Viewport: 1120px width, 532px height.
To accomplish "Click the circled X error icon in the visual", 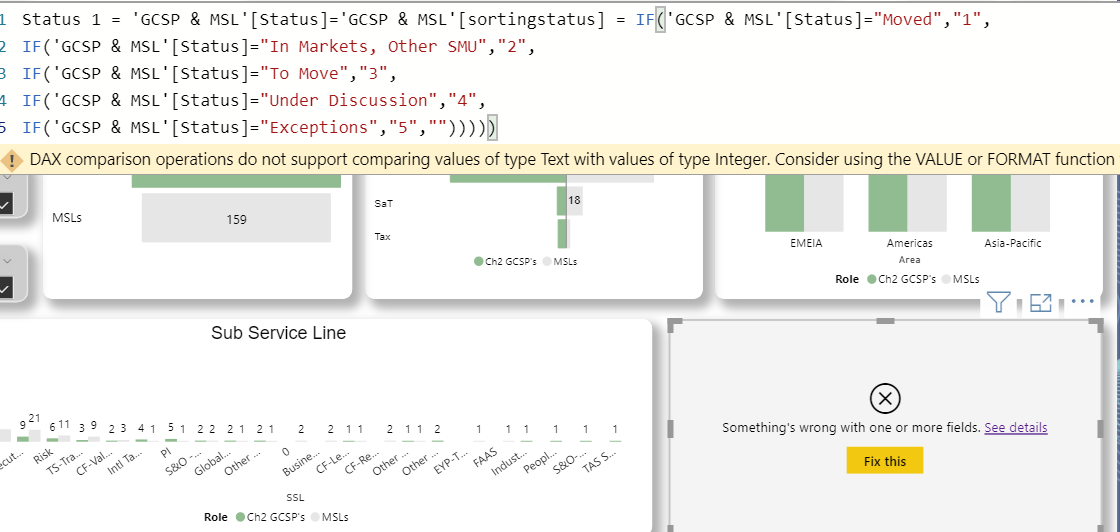I will (x=885, y=398).
